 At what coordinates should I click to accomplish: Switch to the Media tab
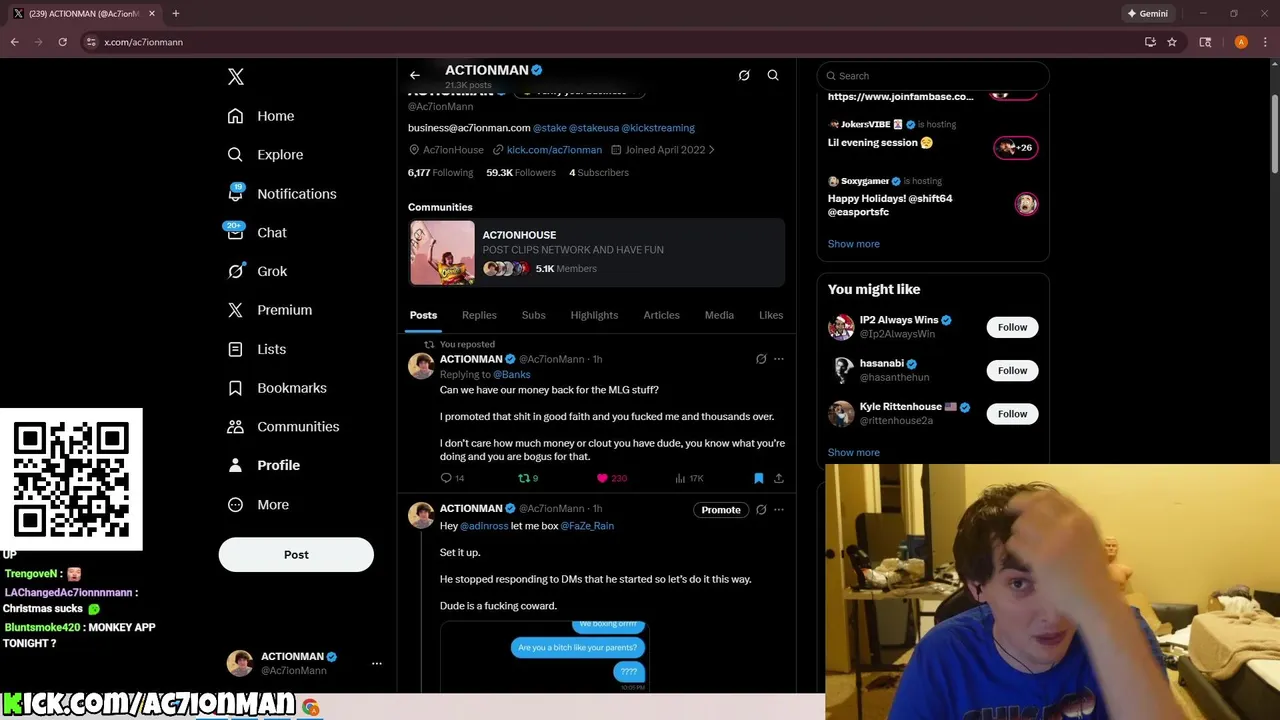tap(719, 315)
